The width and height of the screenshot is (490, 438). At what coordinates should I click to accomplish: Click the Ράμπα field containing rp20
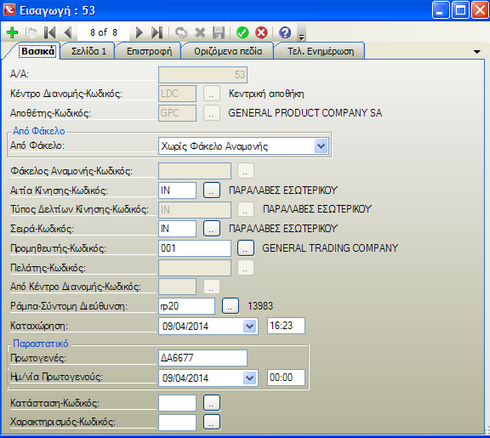click(x=187, y=306)
